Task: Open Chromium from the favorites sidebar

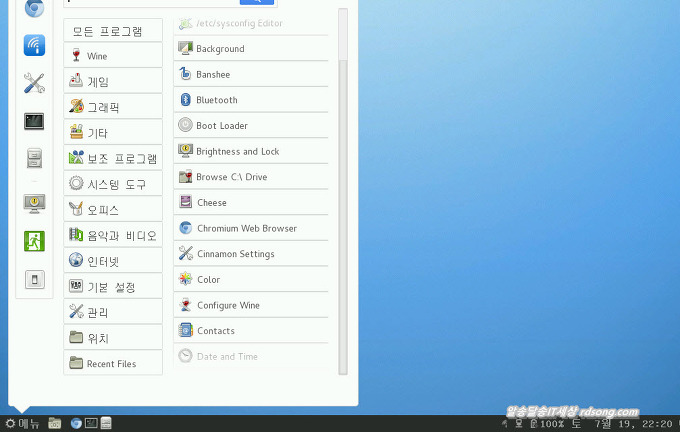Action: pos(34,9)
